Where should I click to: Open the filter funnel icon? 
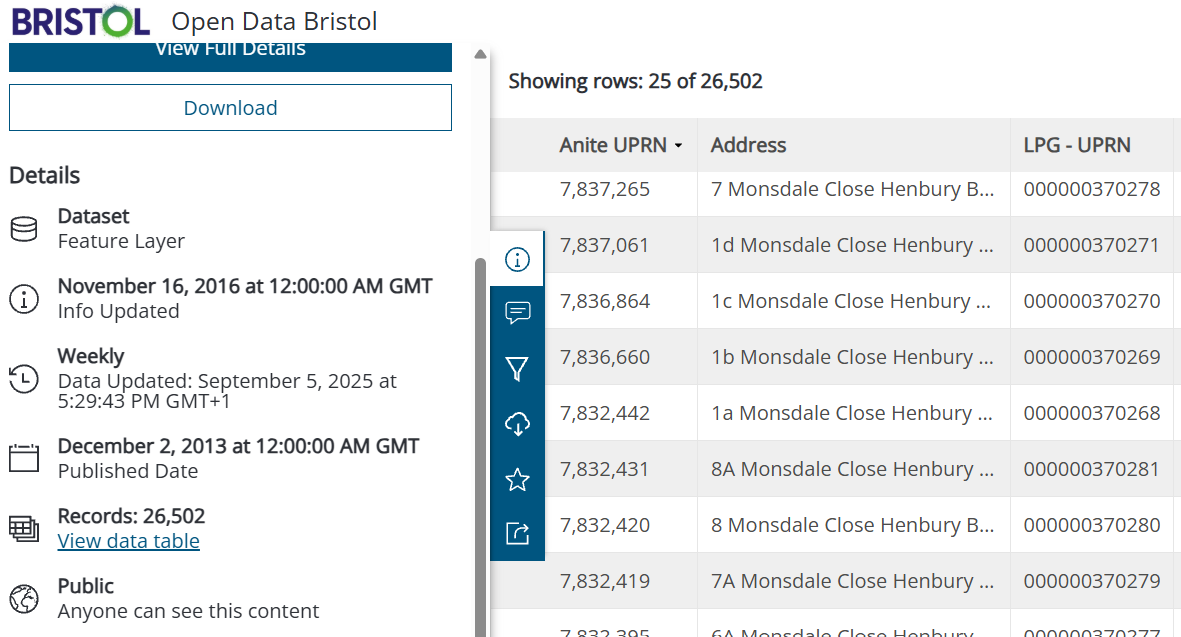[517, 370]
